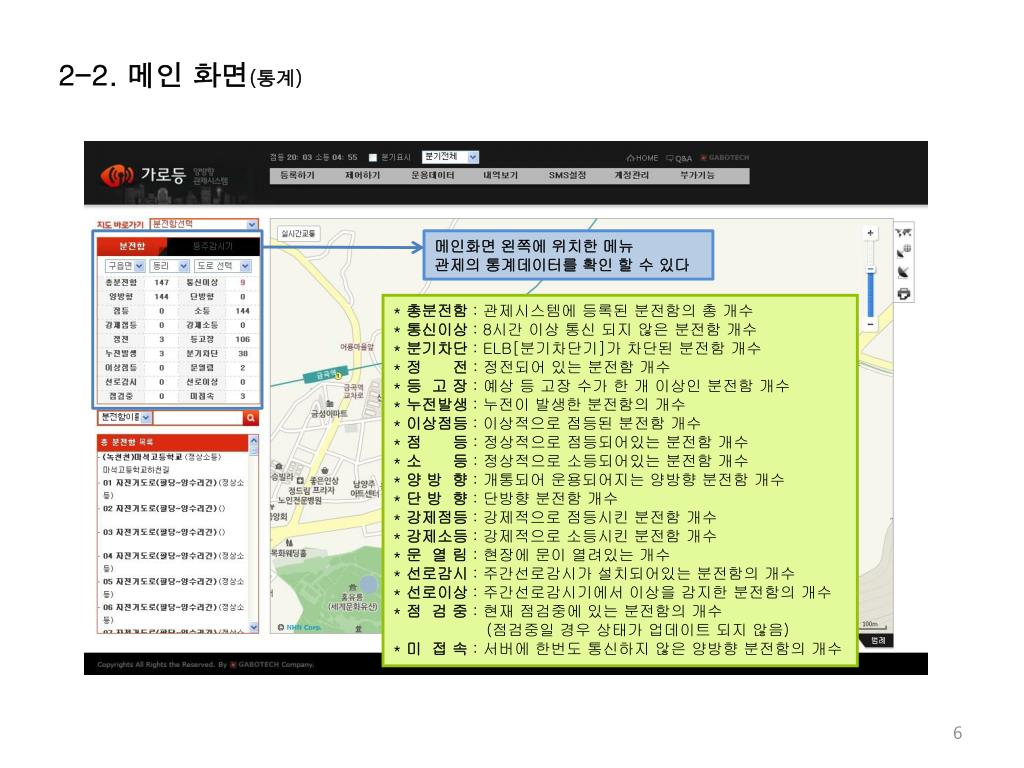Toggle the 분기표시 checkbox
1024x768 pixels.
point(373,157)
